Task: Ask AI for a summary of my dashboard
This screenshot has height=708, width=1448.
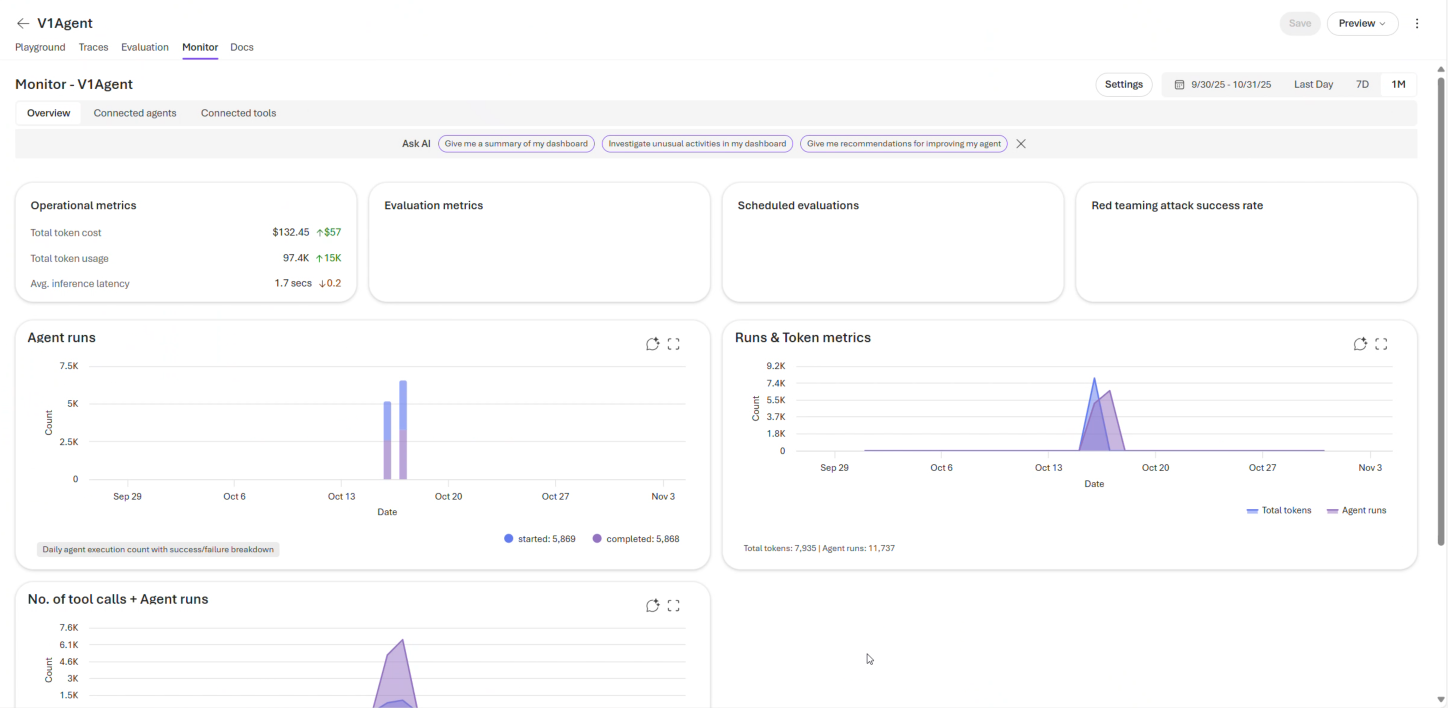Action: click(516, 143)
